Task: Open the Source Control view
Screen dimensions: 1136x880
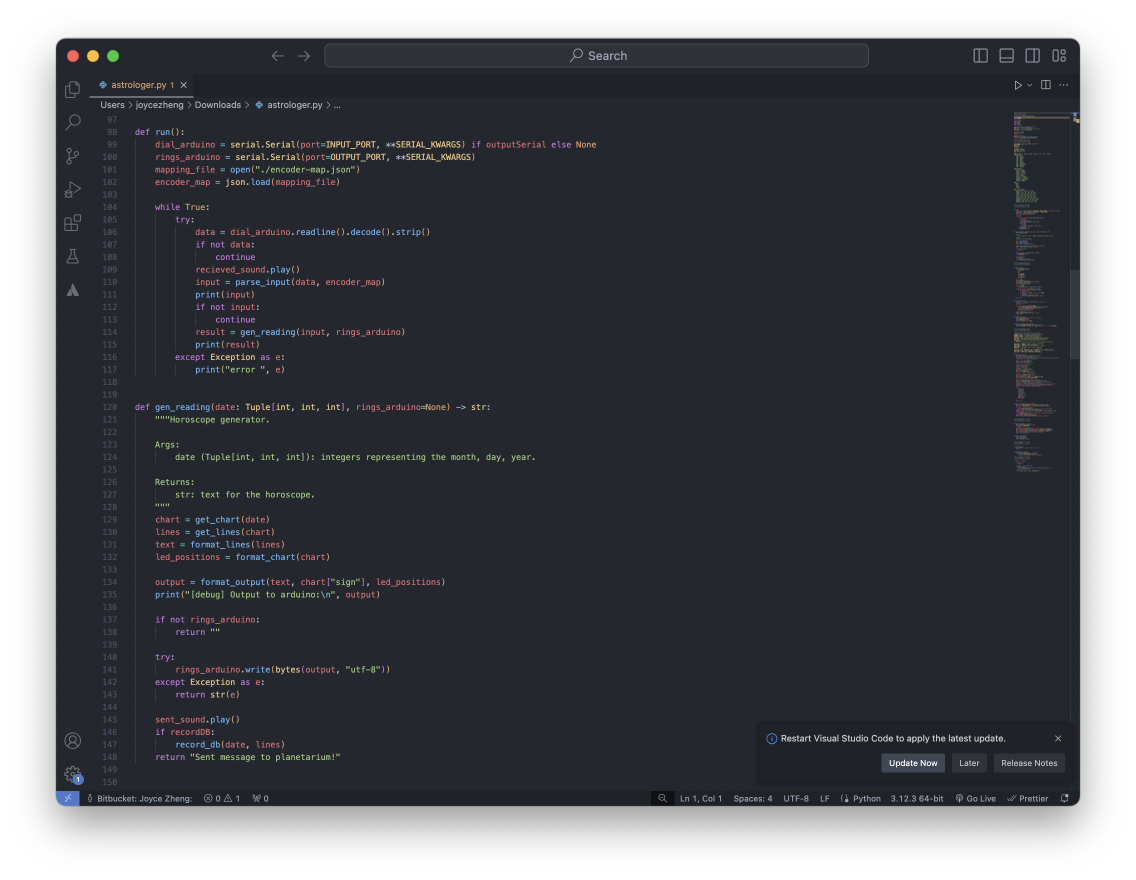Action: 73,156
